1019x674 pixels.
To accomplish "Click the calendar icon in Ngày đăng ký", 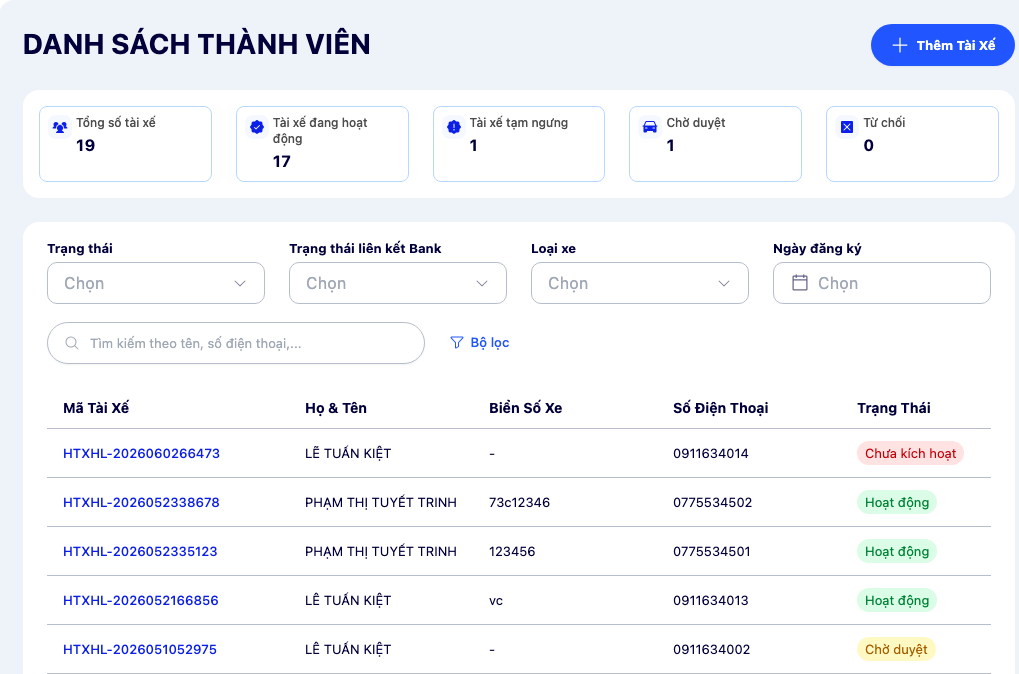I will (800, 283).
